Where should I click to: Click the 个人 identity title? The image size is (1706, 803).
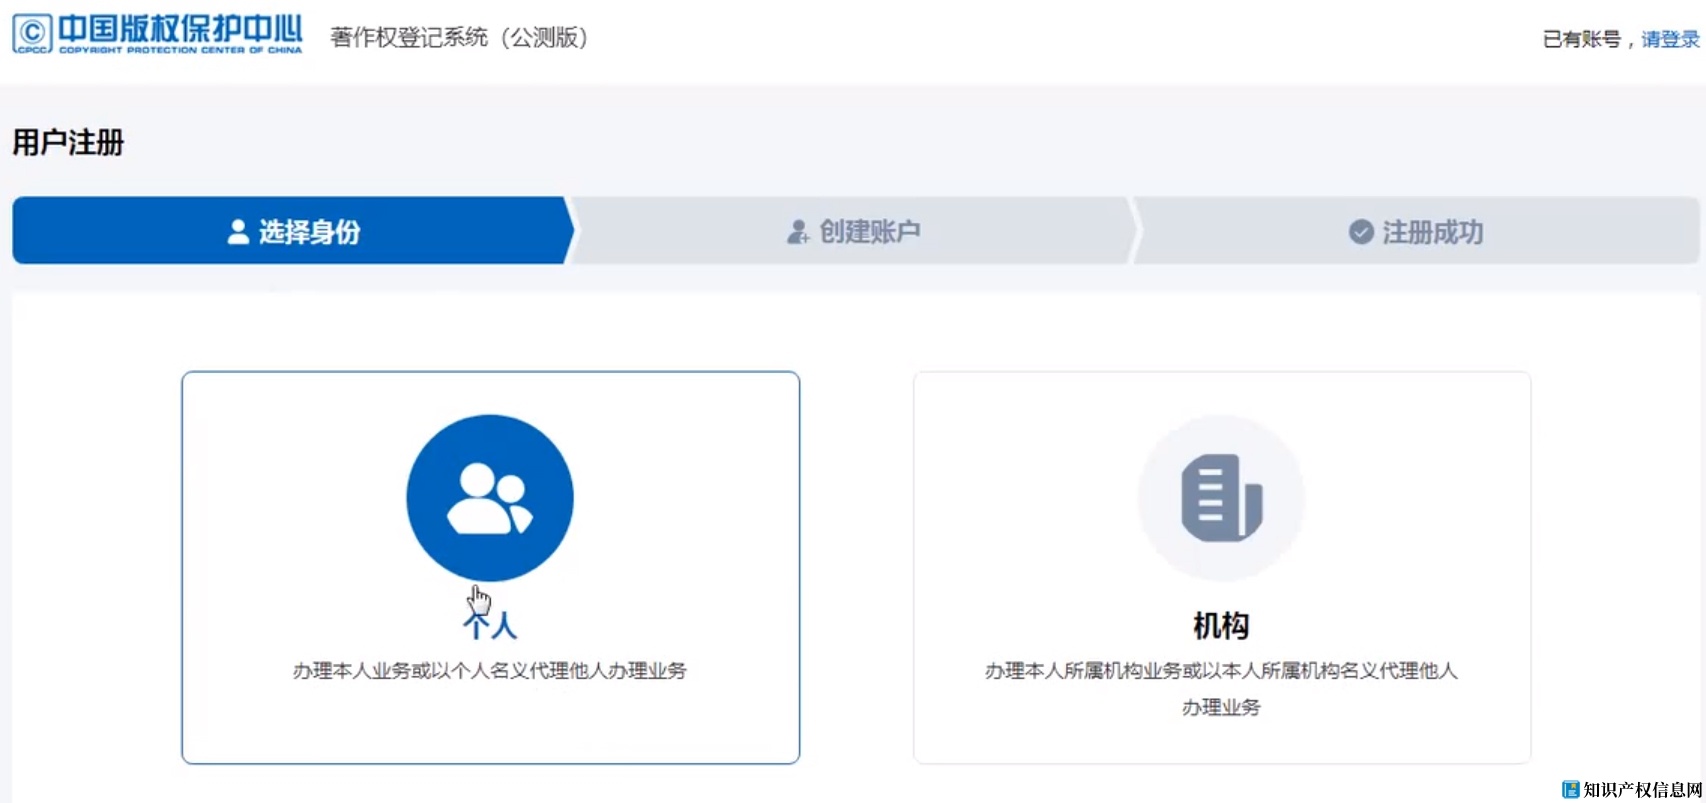(490, 626)
